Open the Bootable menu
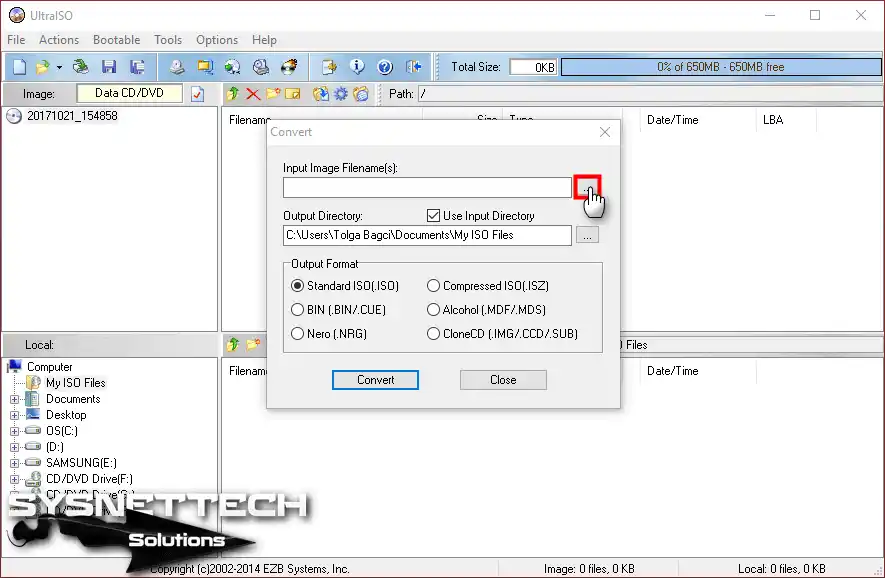The width and height of the screenshot is (885, 578). [116, 40]
